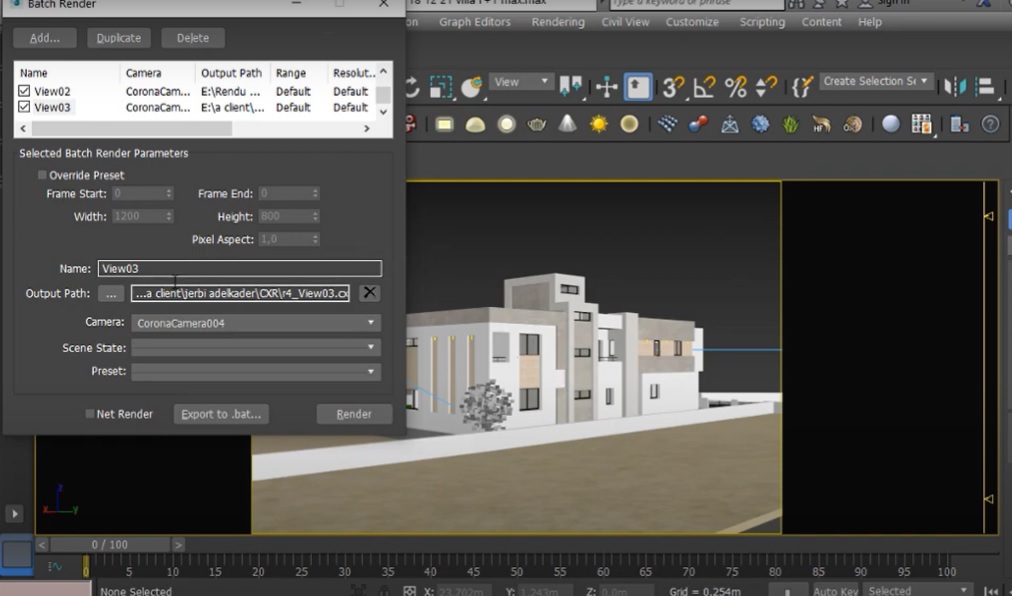1012x596 pixels.
Task: Open the Graph Editors menu
Action: pyautogui.click(x=474, y=22)
